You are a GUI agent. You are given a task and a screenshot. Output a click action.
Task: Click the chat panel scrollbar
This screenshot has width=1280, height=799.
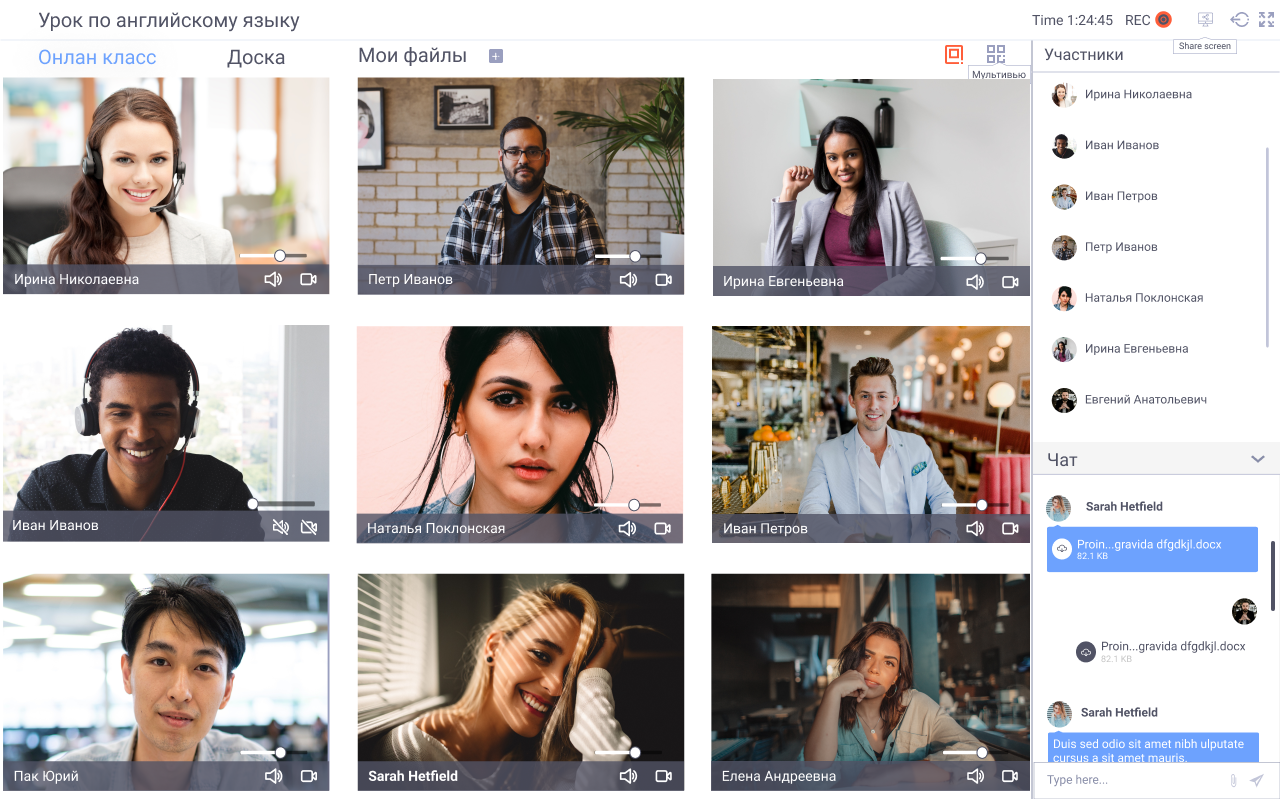1273,575
